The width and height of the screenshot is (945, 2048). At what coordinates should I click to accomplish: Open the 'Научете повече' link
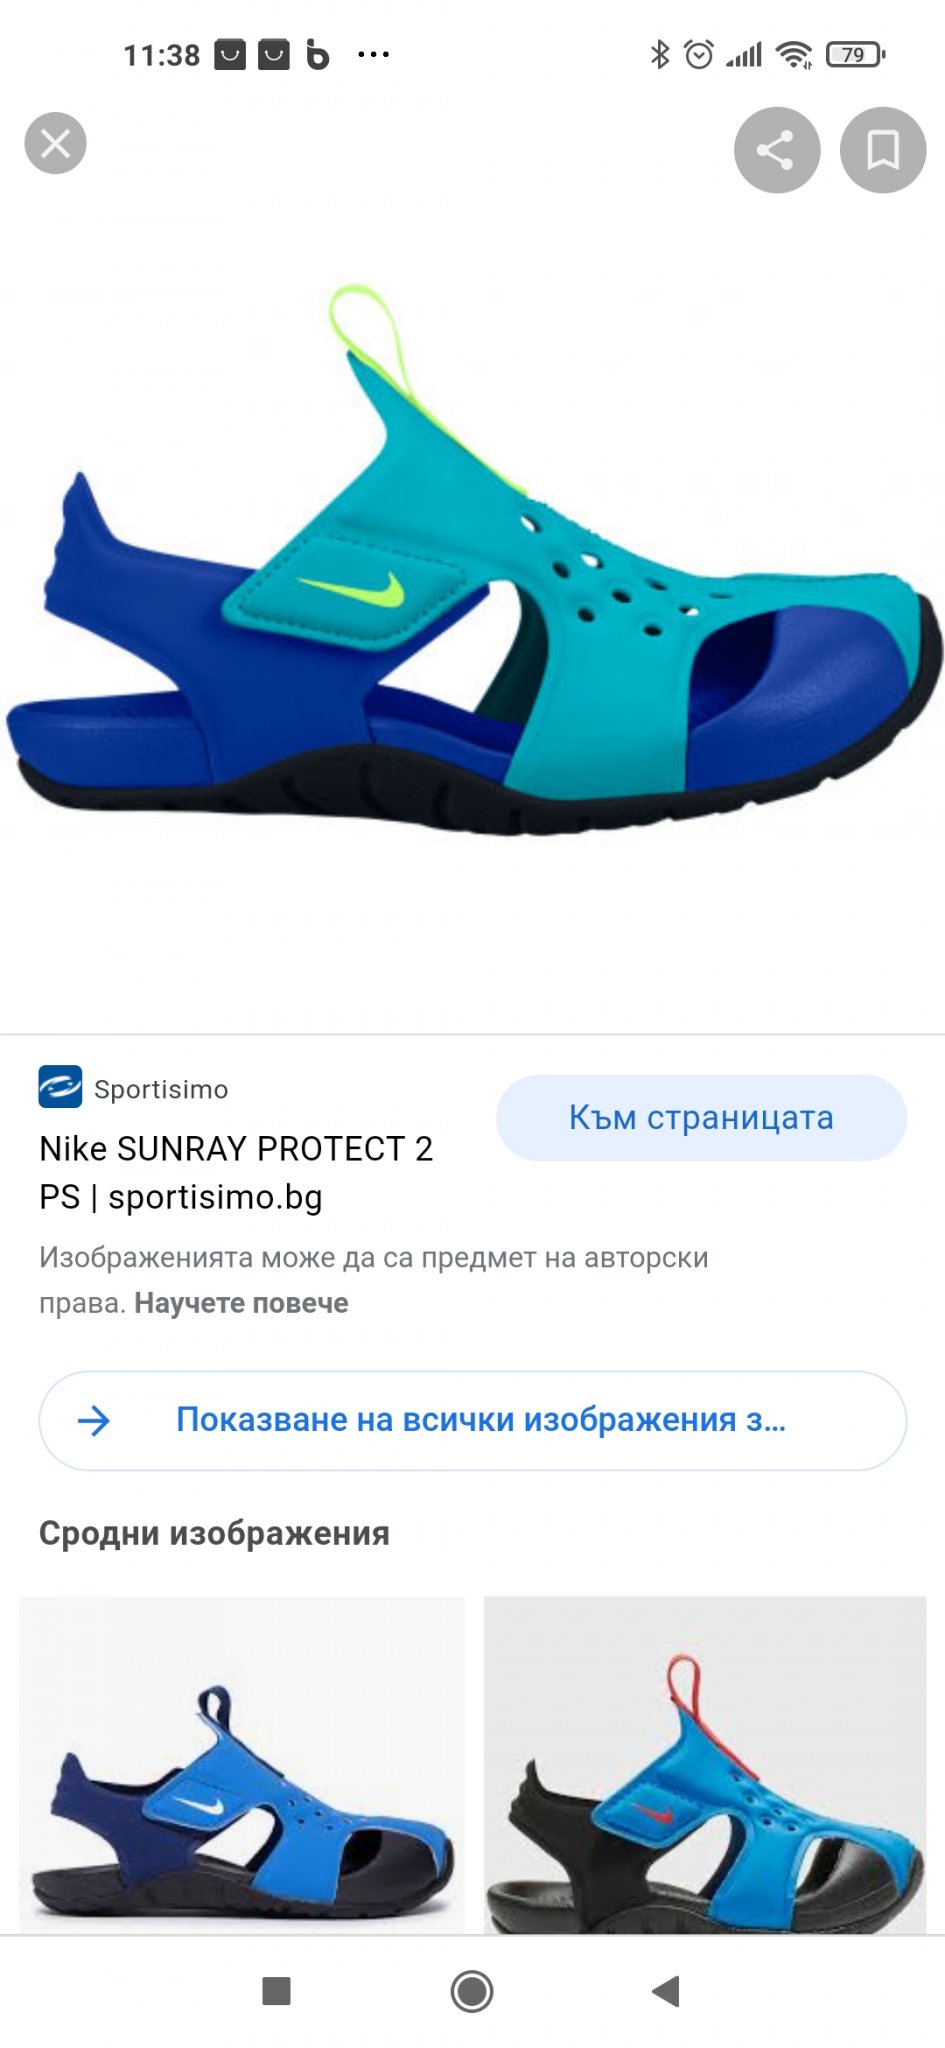(x=241, y=1303)
